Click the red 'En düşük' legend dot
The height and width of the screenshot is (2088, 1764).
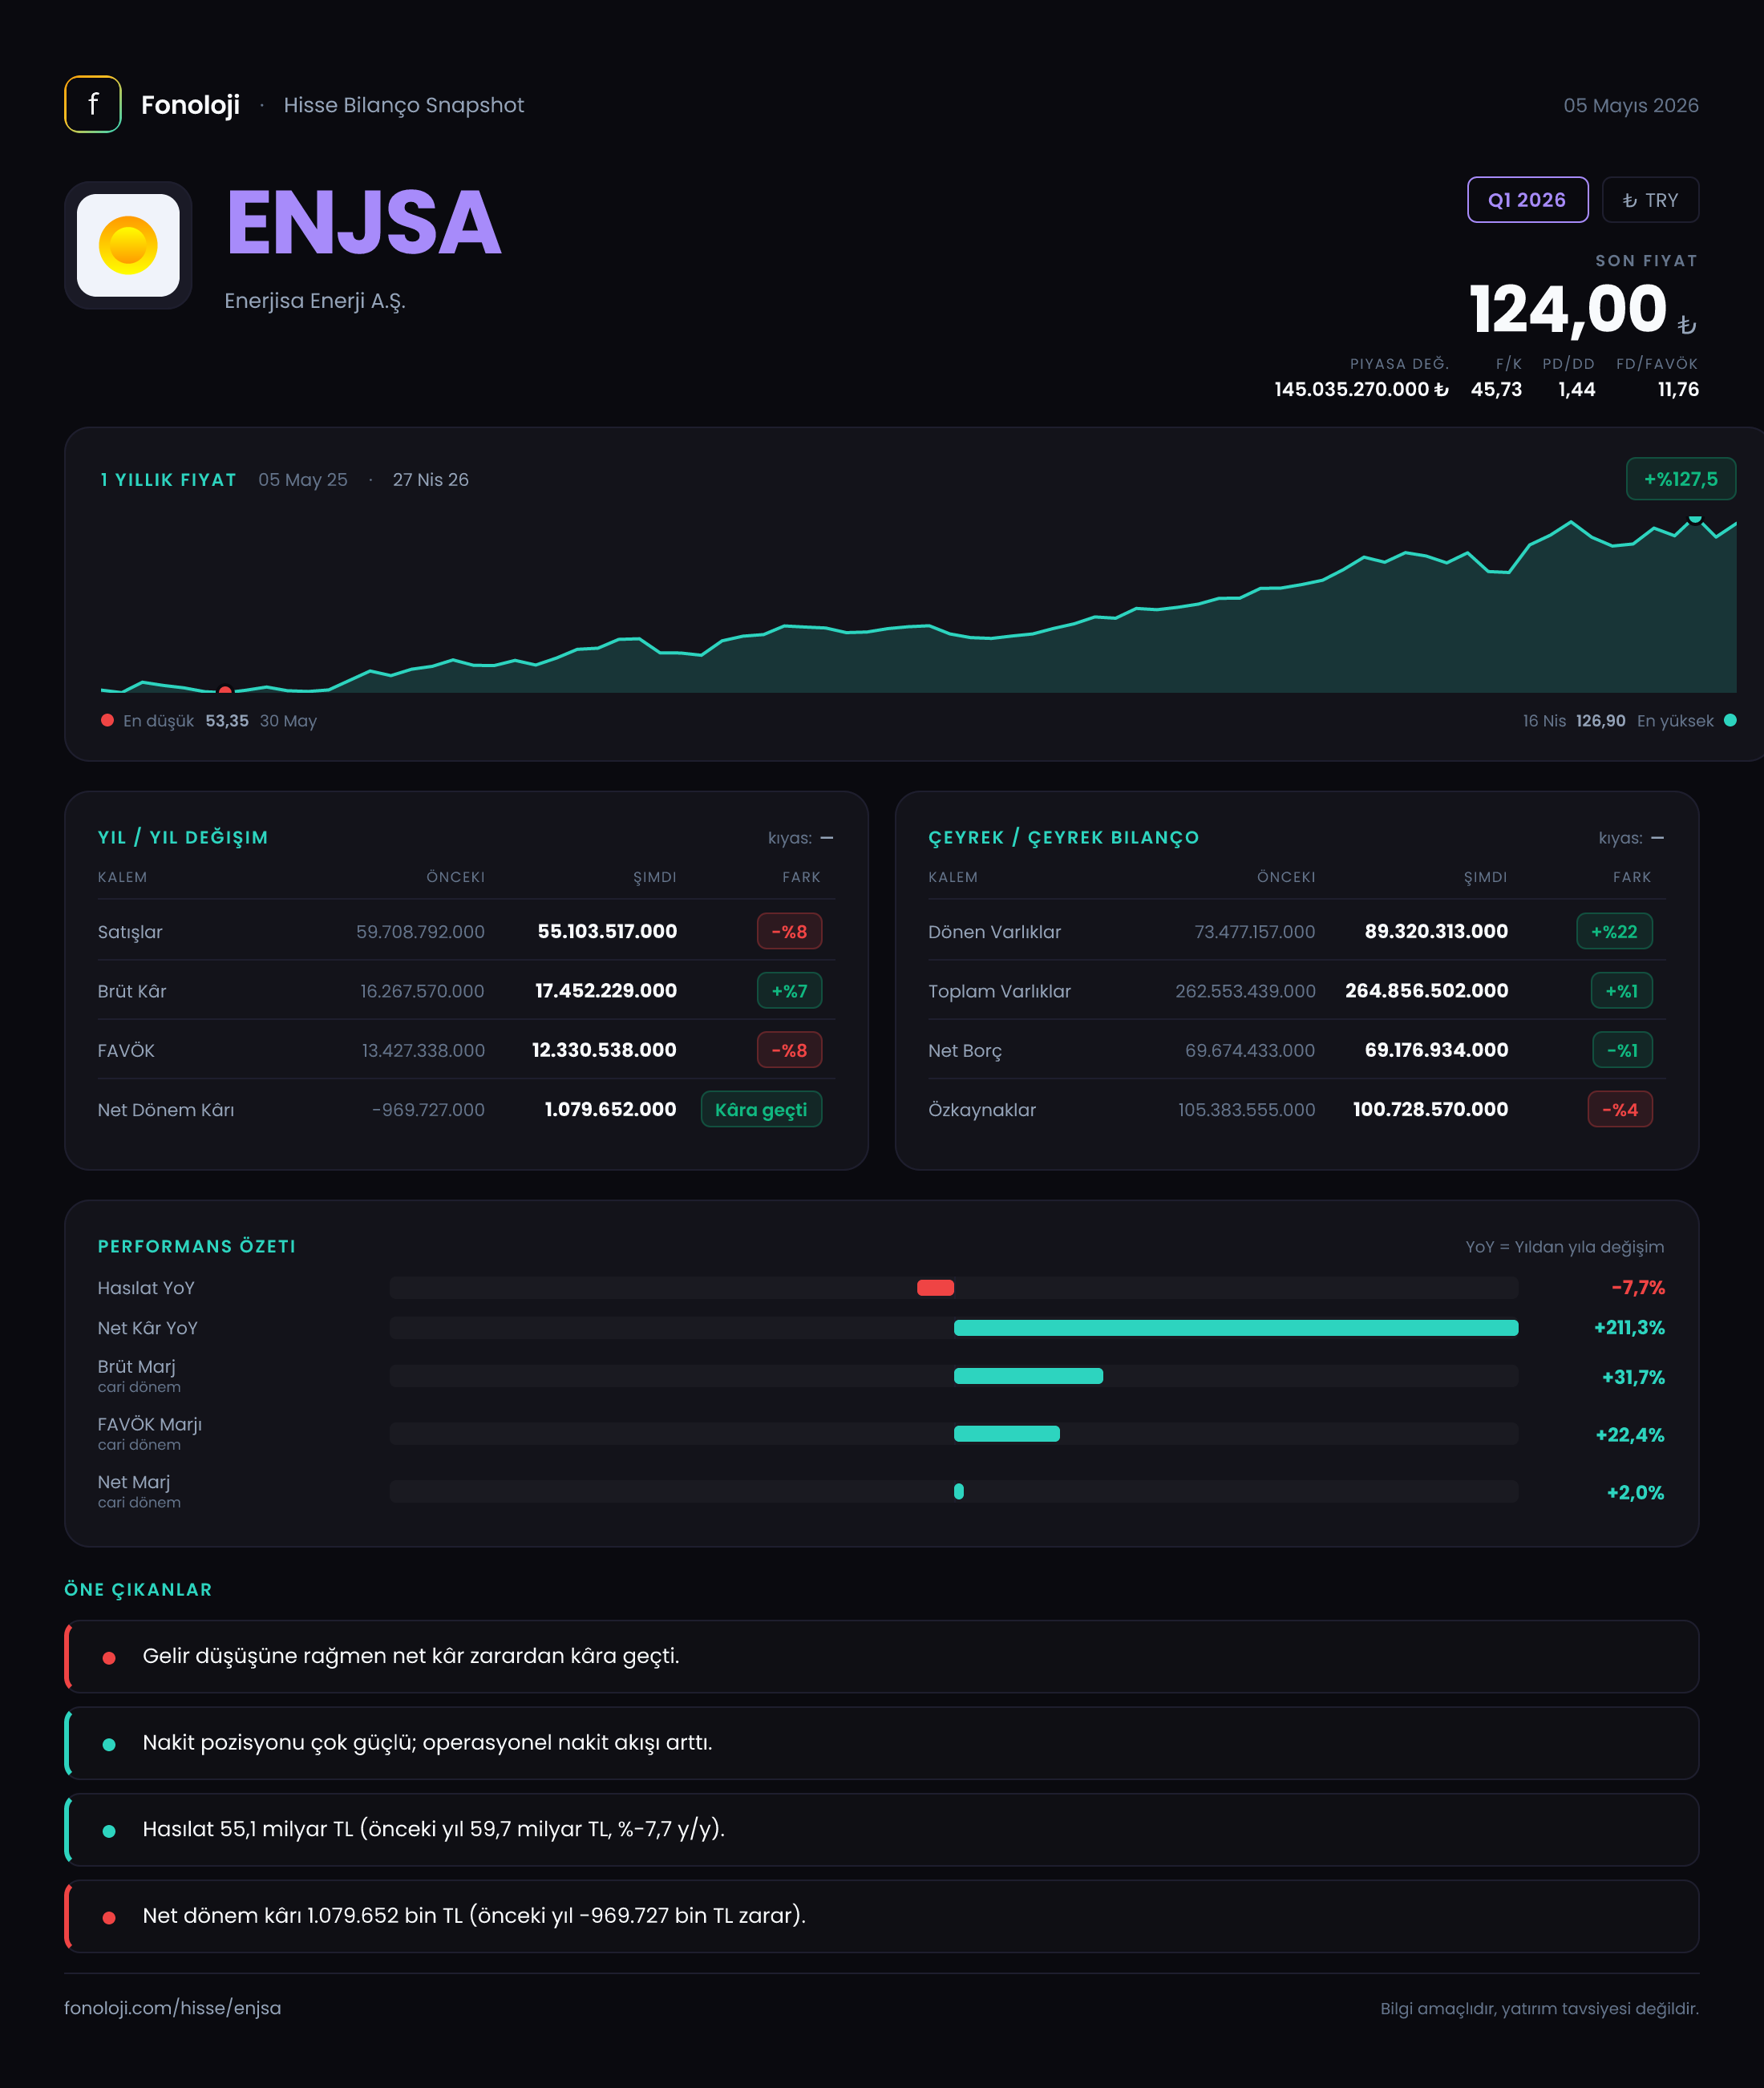click(x=107, y=720)
